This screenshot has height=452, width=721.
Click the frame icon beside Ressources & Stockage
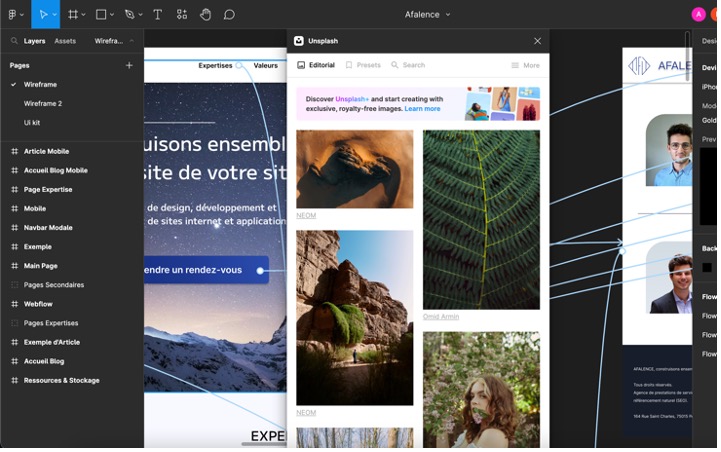click(15, 380)
